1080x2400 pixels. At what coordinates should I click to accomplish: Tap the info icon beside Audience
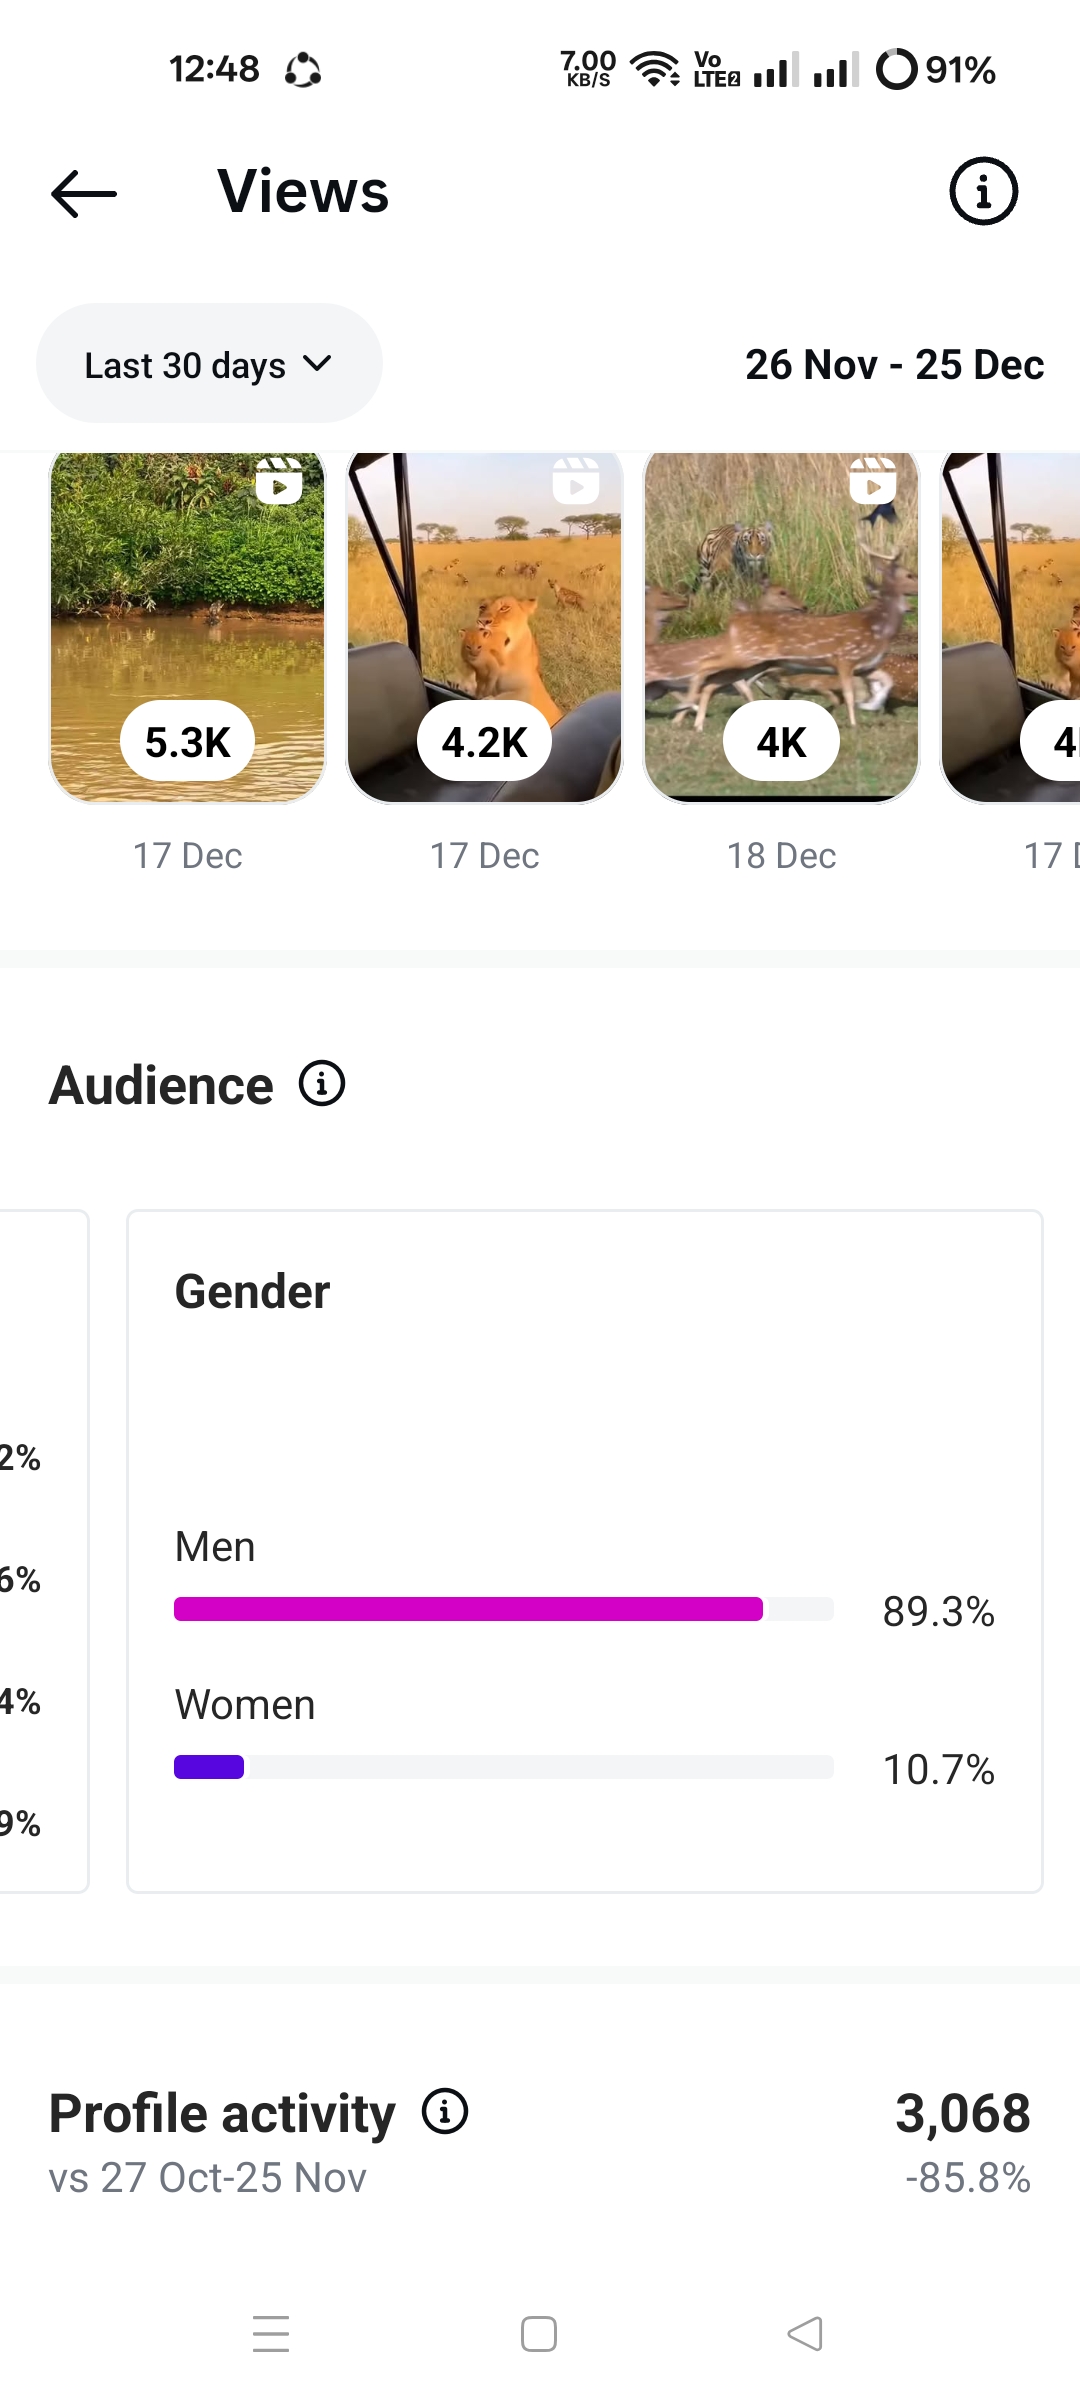[x=322, y=1084]
